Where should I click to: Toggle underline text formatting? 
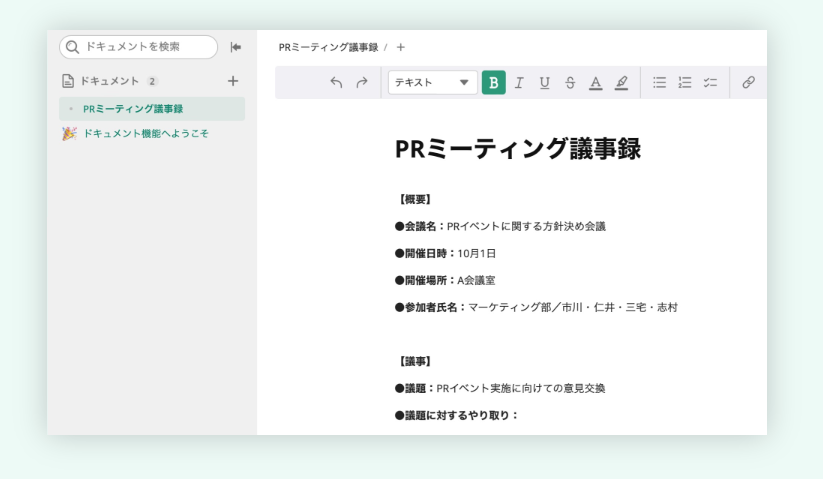544,83
